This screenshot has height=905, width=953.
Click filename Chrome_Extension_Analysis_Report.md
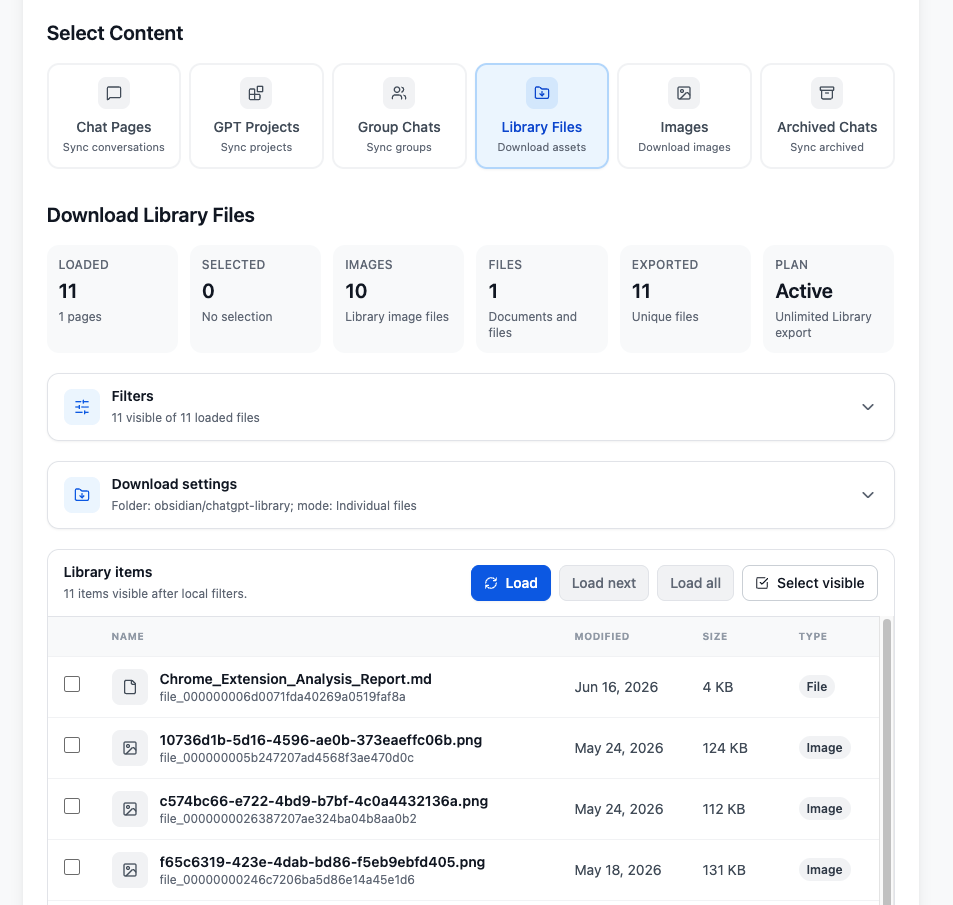pos(295,679)
